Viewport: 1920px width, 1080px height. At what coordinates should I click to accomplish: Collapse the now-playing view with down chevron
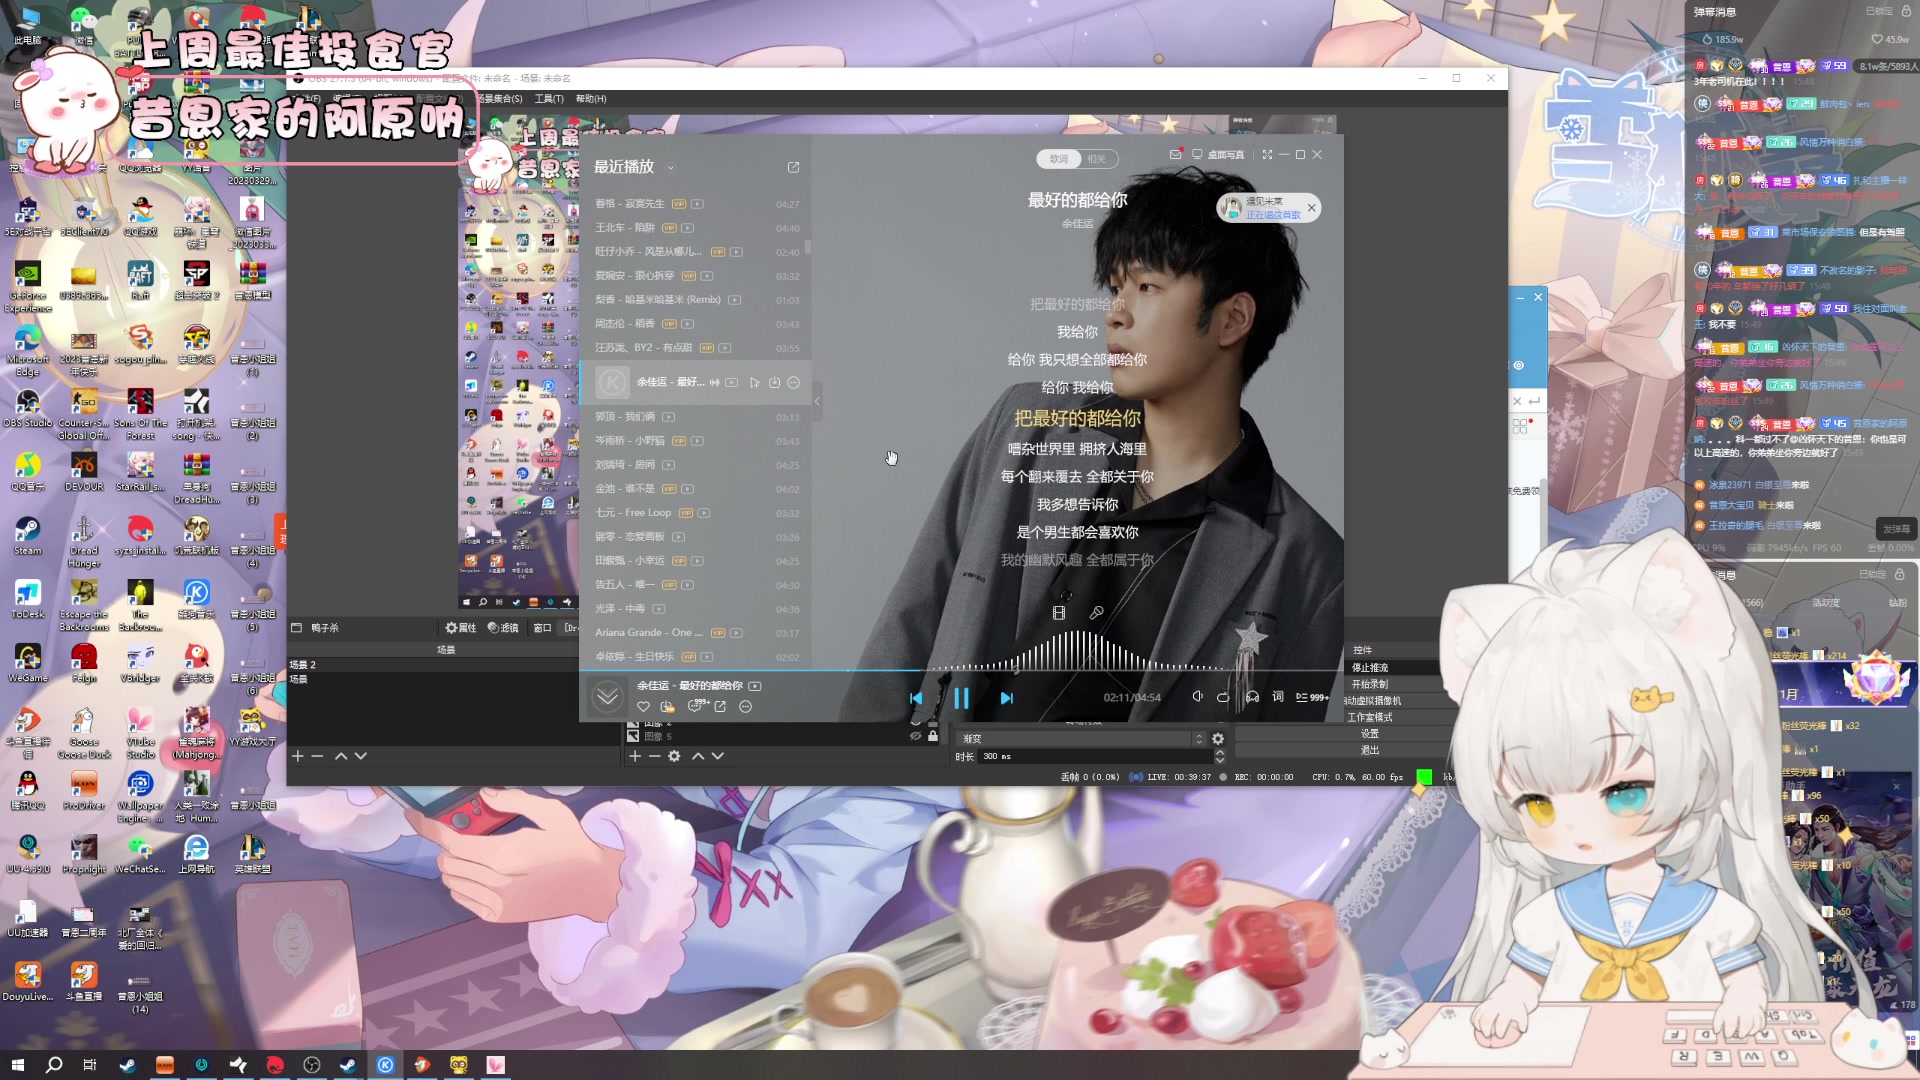[x=607, y=696]
